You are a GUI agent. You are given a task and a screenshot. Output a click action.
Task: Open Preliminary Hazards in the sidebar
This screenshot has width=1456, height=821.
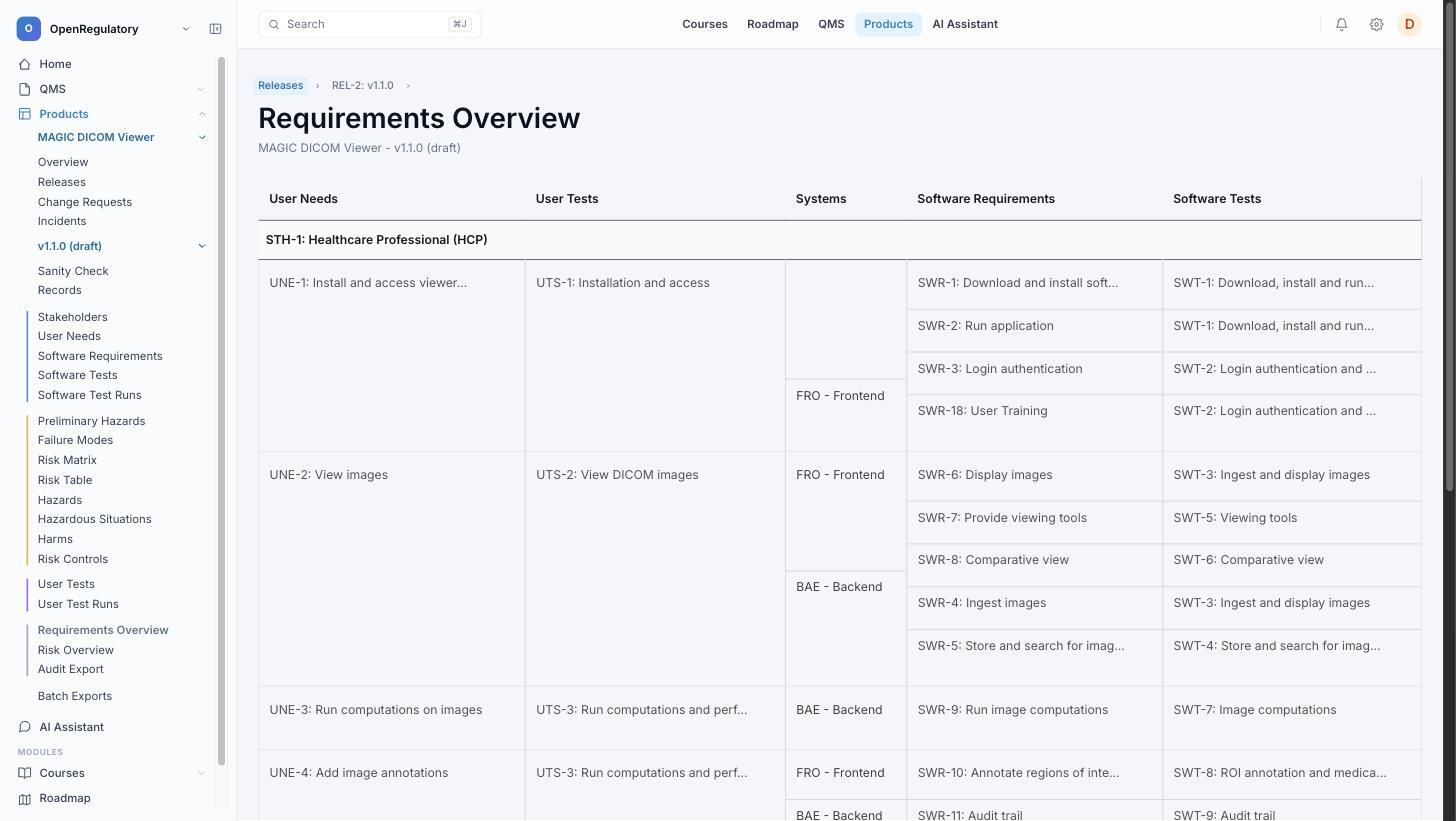click(x=92, y=421)
